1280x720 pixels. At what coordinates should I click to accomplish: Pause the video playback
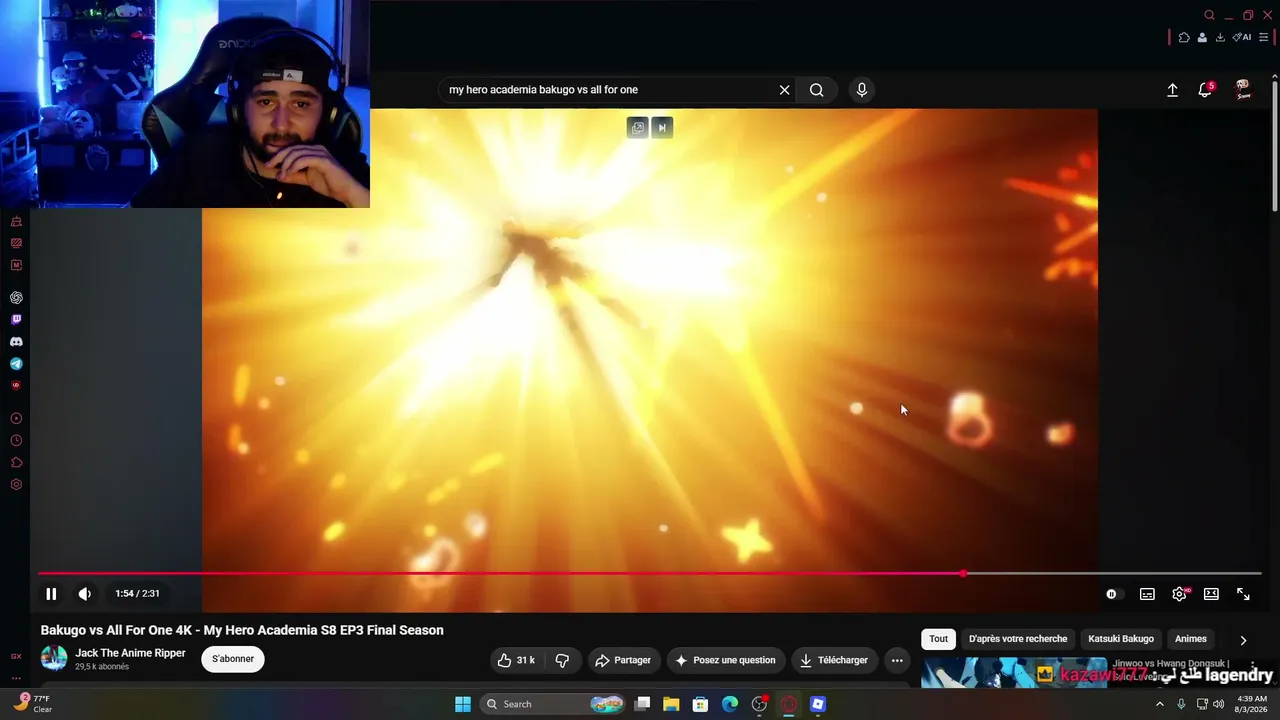(51, 594)
